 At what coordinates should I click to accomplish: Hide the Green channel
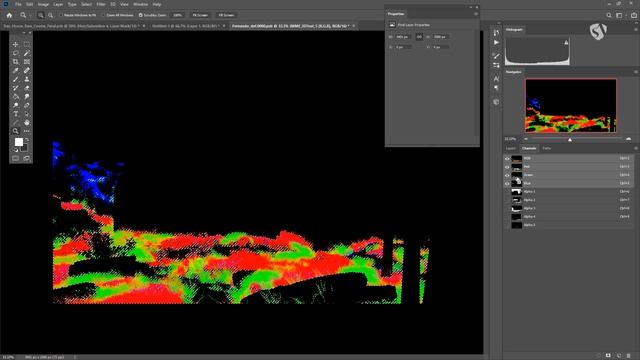click(507, 175)
